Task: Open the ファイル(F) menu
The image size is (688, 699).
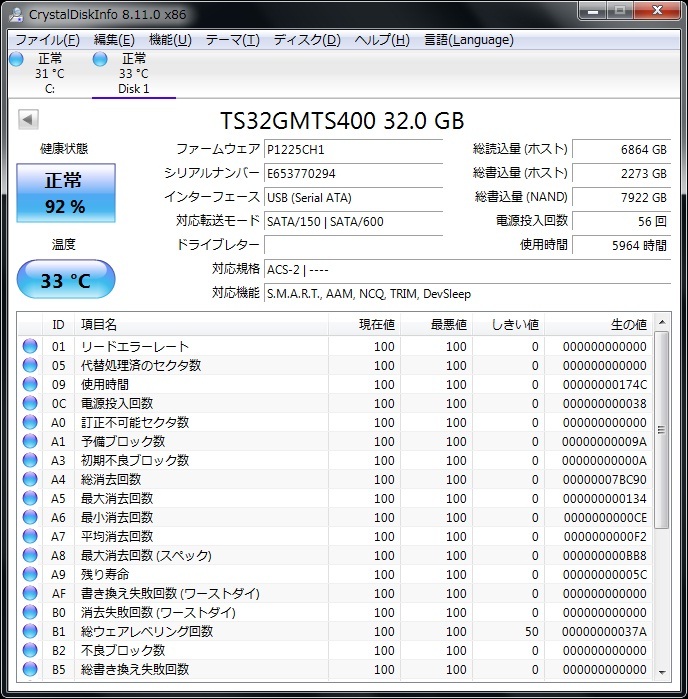Action: 47,40
